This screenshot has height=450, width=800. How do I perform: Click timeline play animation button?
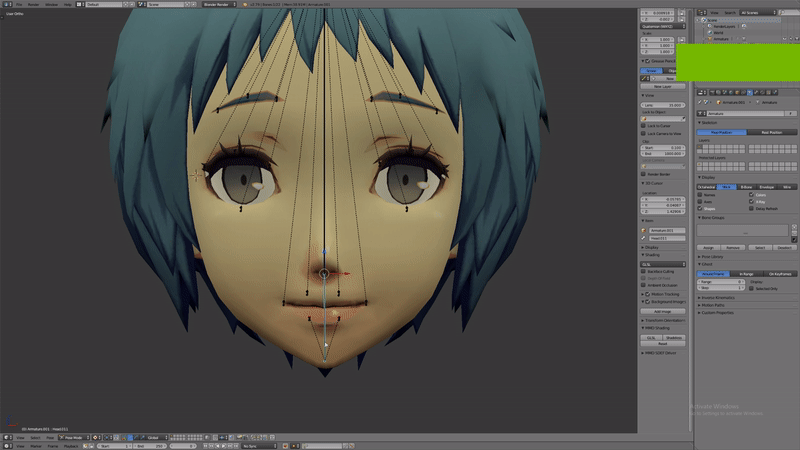223,446
